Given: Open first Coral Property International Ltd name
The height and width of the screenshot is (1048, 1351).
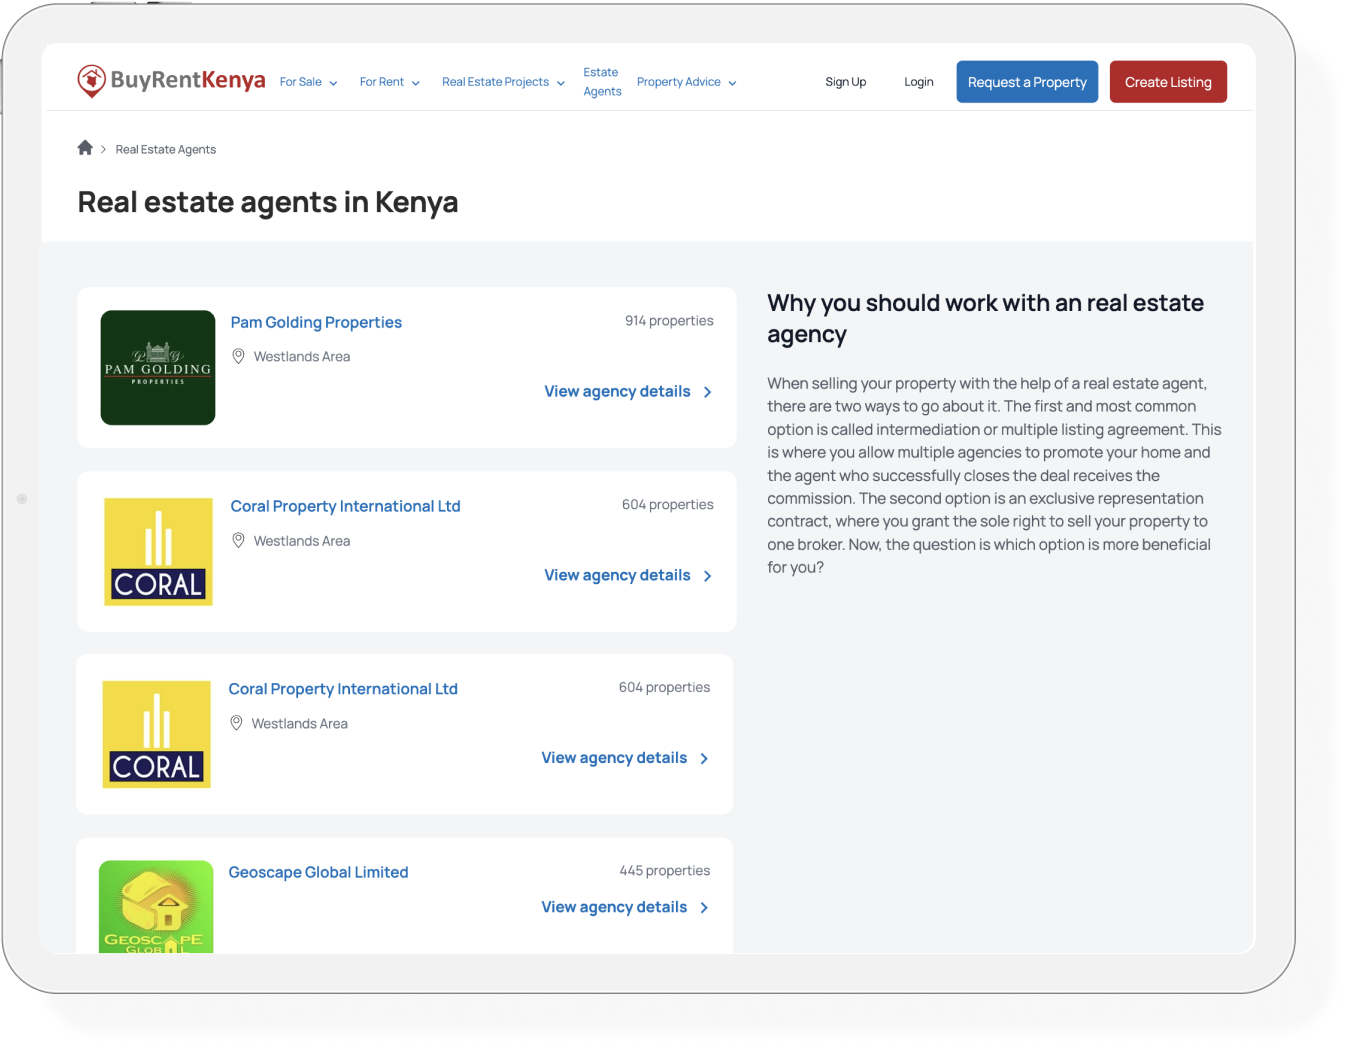Looking at the screenshot, I should pyautogui.click(x=345, y=506).
